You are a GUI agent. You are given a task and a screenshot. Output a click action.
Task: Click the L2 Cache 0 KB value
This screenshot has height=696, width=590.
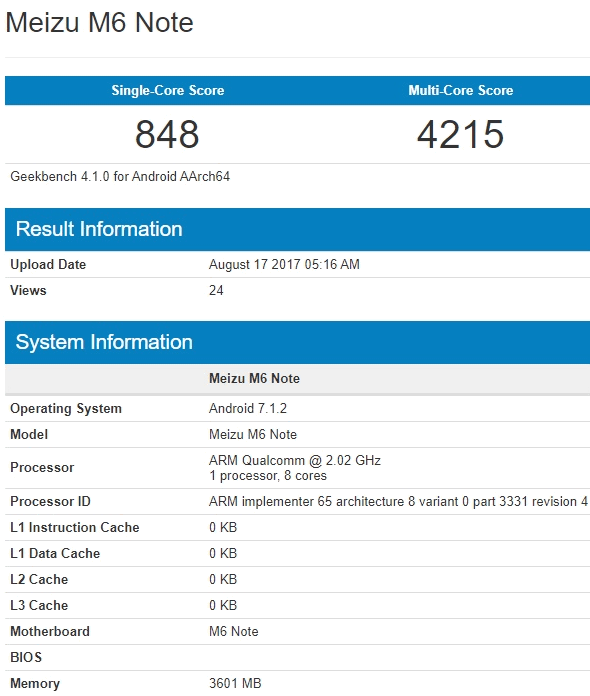pos(223,579)
